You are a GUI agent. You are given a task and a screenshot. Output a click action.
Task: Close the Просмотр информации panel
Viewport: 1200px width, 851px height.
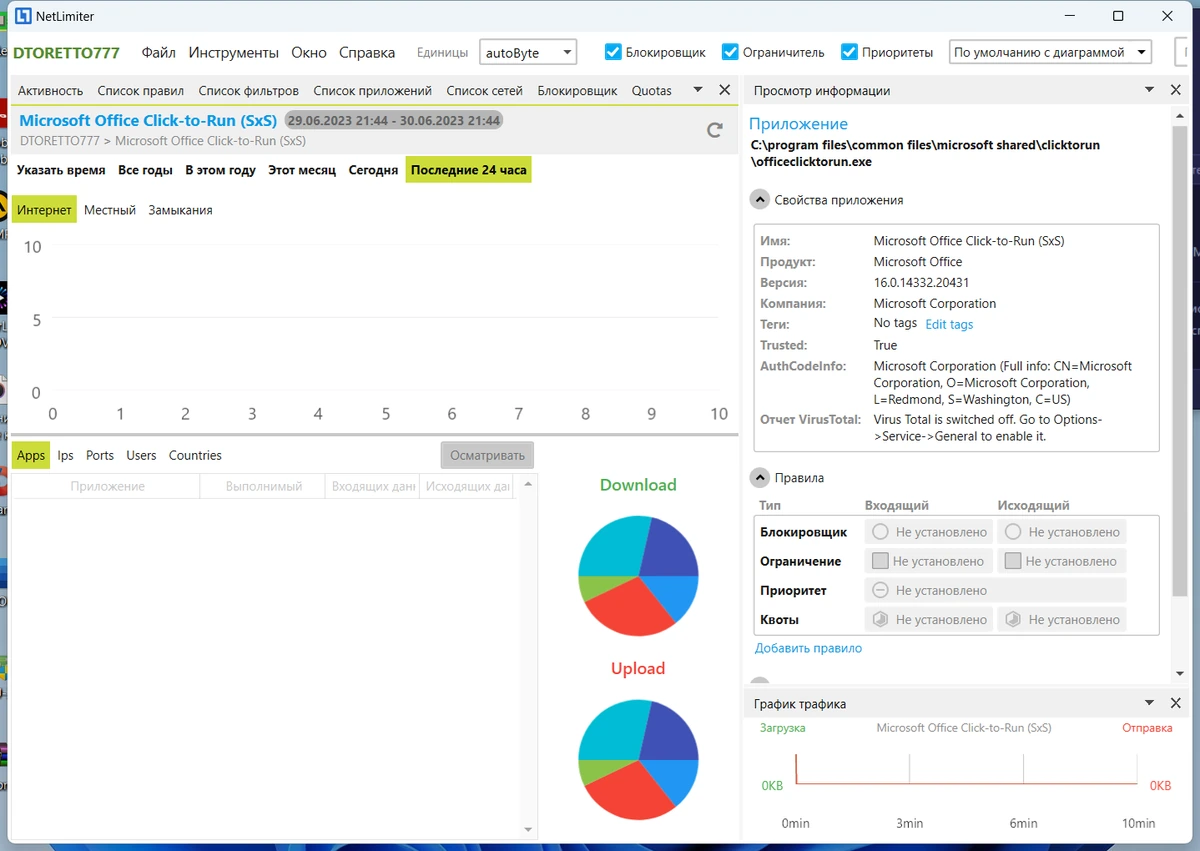[1176, 90]
